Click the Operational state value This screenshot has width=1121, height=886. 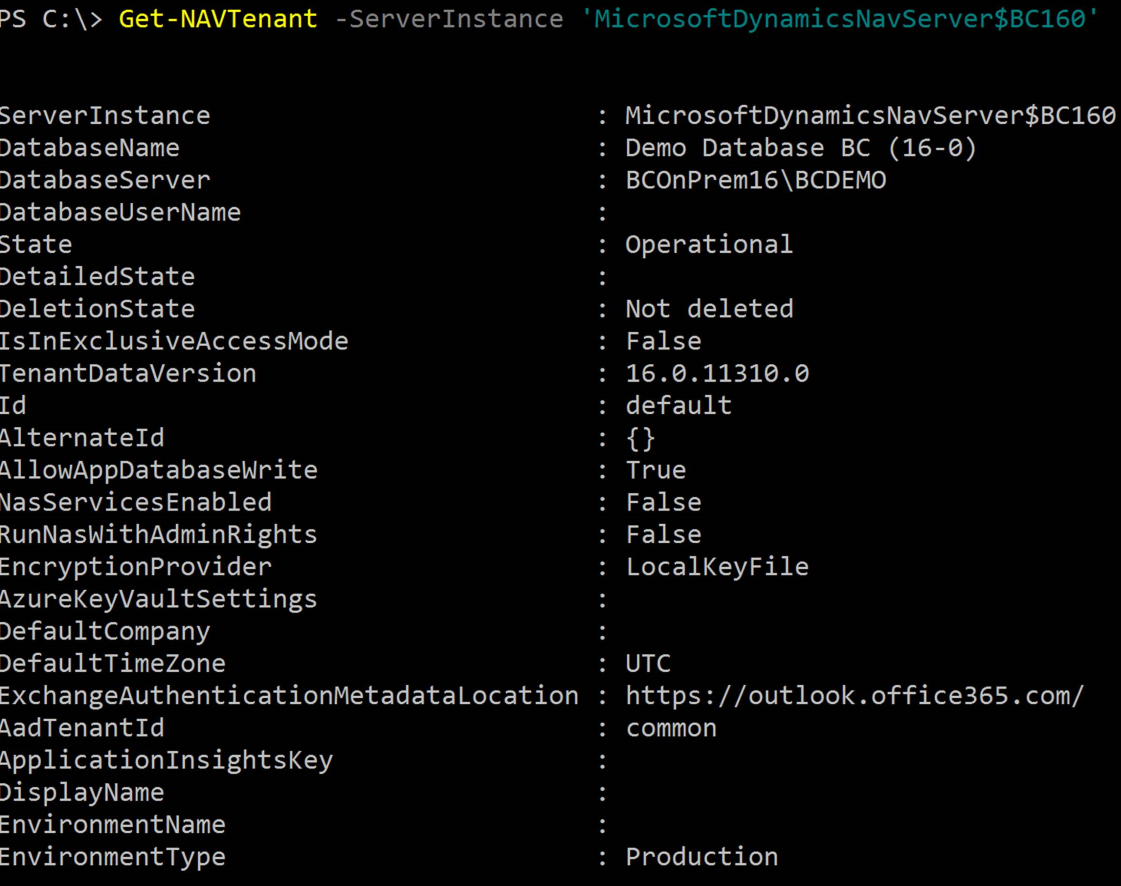pyautogui.click(x=709, y=245)
